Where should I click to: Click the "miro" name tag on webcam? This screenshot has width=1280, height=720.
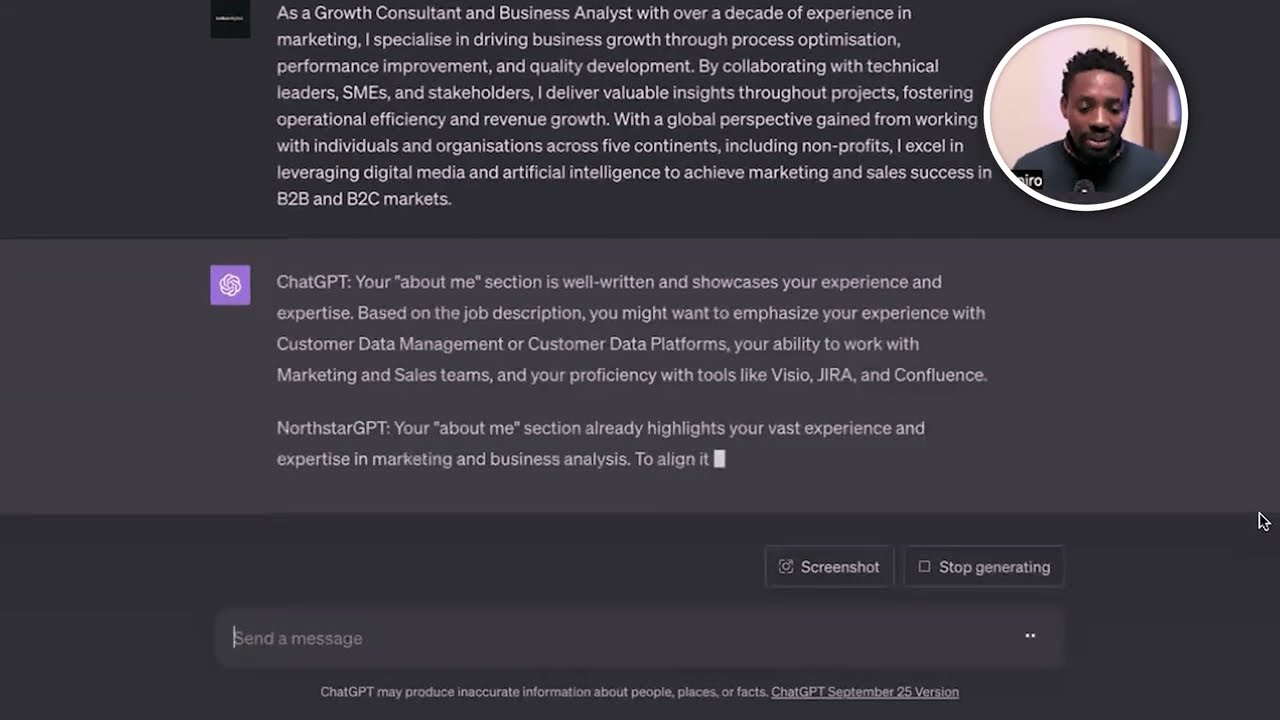1027,181
